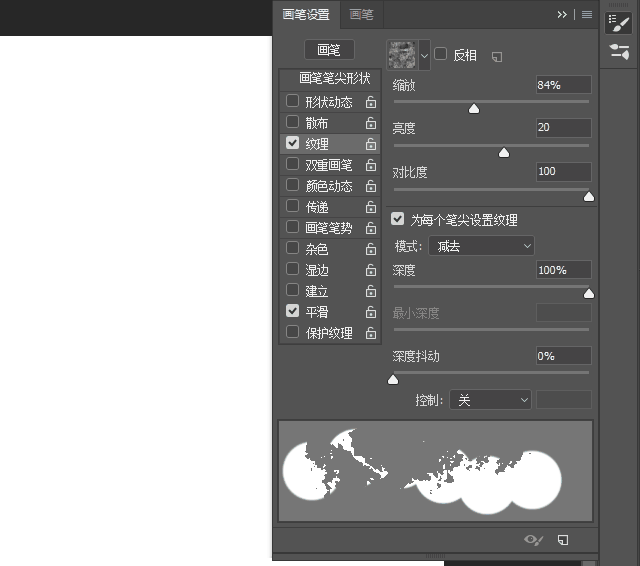The height and width of the screenshot is (566, 640).
Task: Click the 深度抖动 slider handle
Action: [393, 380]
